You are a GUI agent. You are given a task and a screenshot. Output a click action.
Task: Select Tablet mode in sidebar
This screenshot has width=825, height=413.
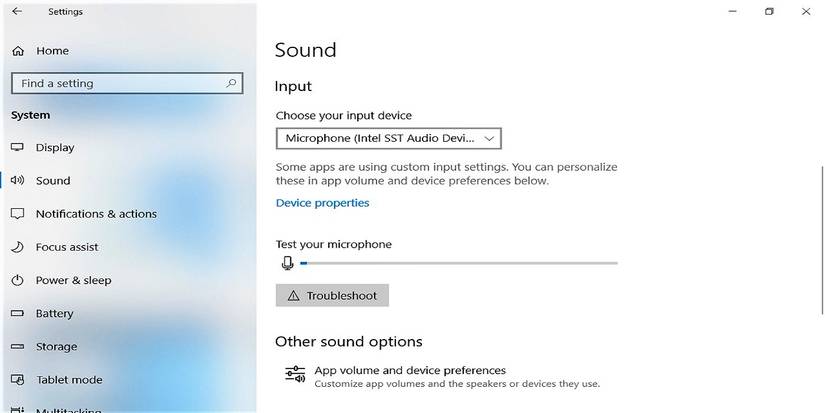click(68, 380)
